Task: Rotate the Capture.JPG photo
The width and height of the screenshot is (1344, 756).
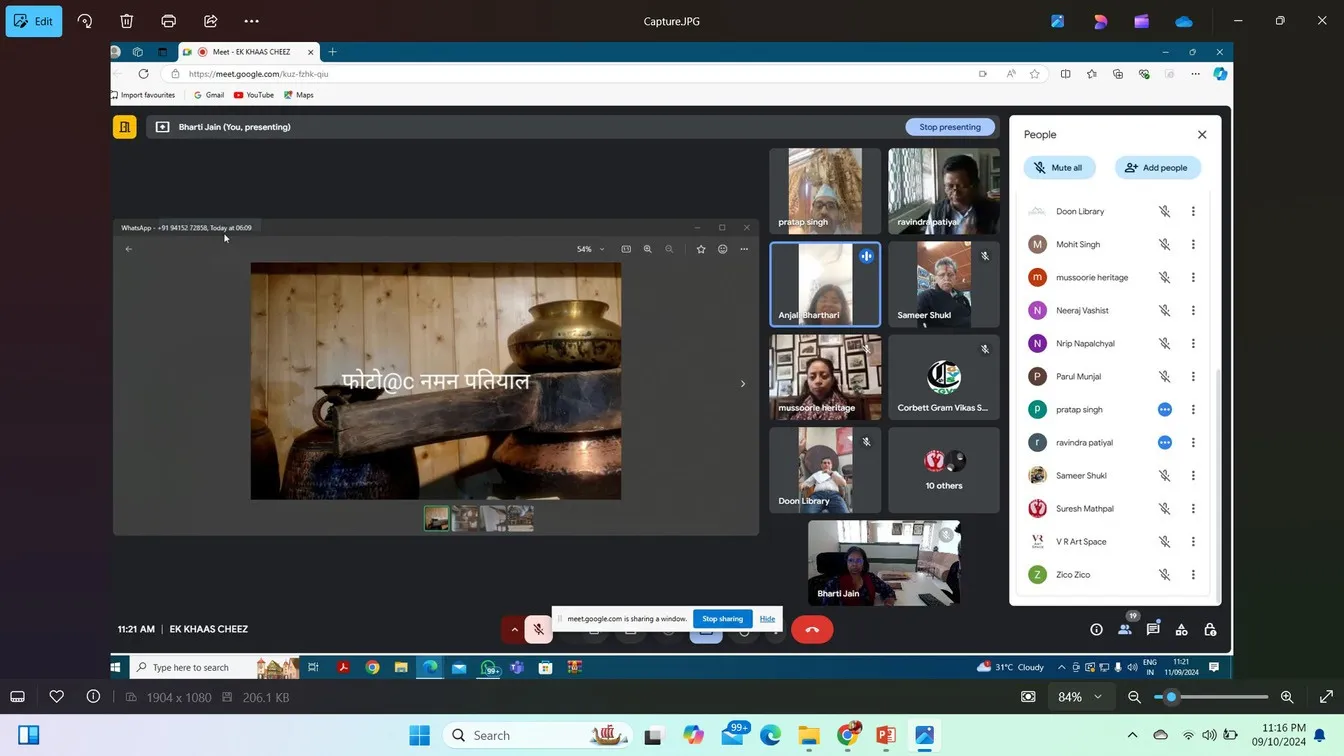Action: (x=85, y=21)
